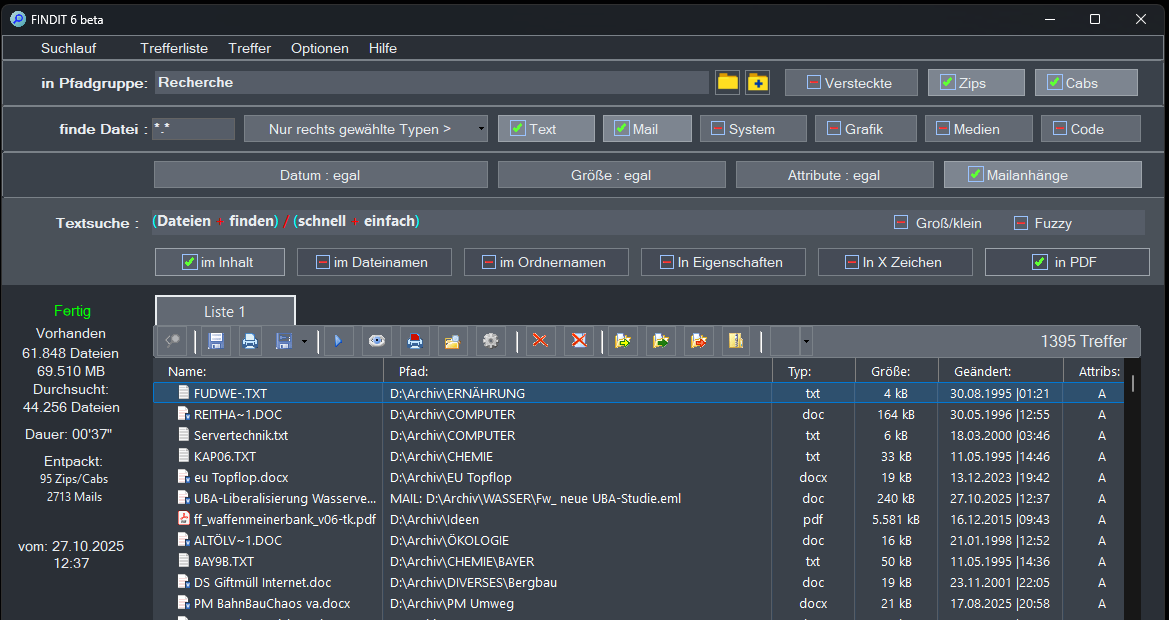The width and height of the screenshot is (1169, 620).
Task: Click the eye preview icon
Action: tap(377, 341)
